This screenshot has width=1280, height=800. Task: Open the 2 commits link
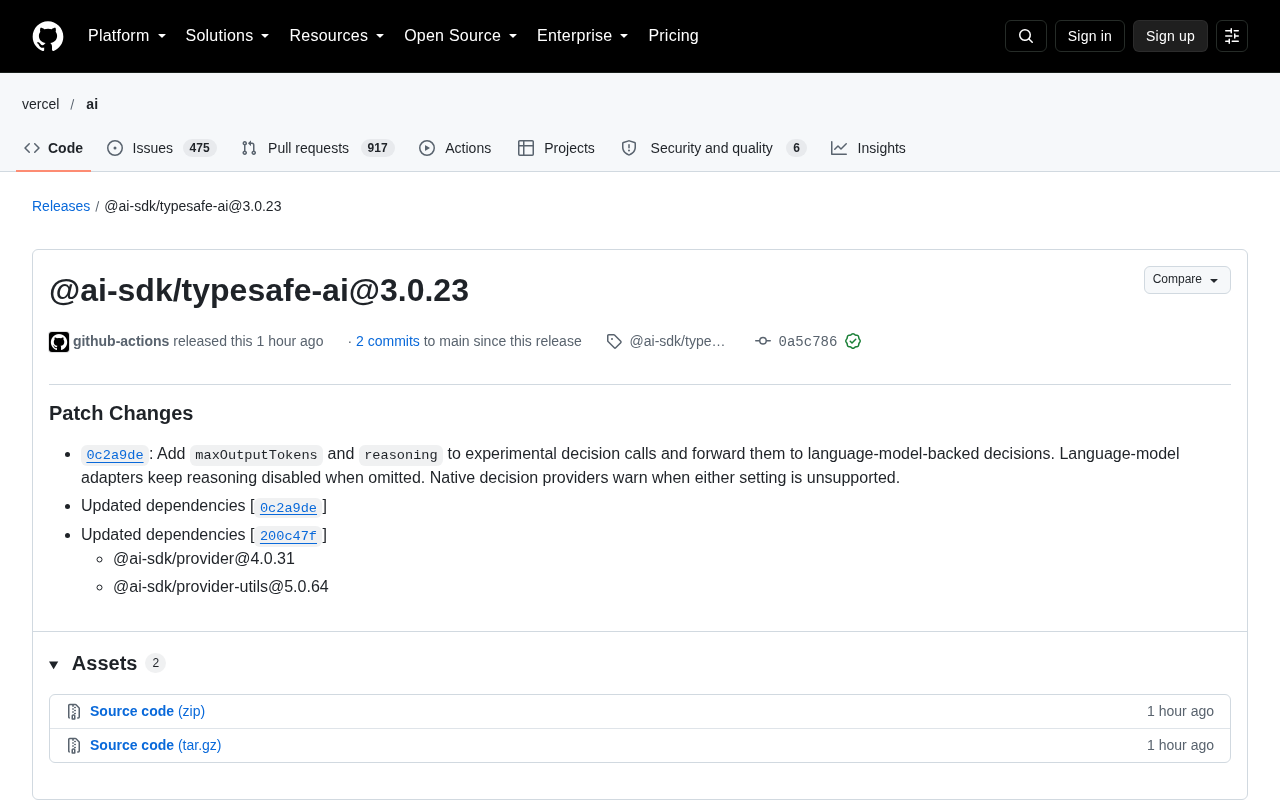point(388,341)
